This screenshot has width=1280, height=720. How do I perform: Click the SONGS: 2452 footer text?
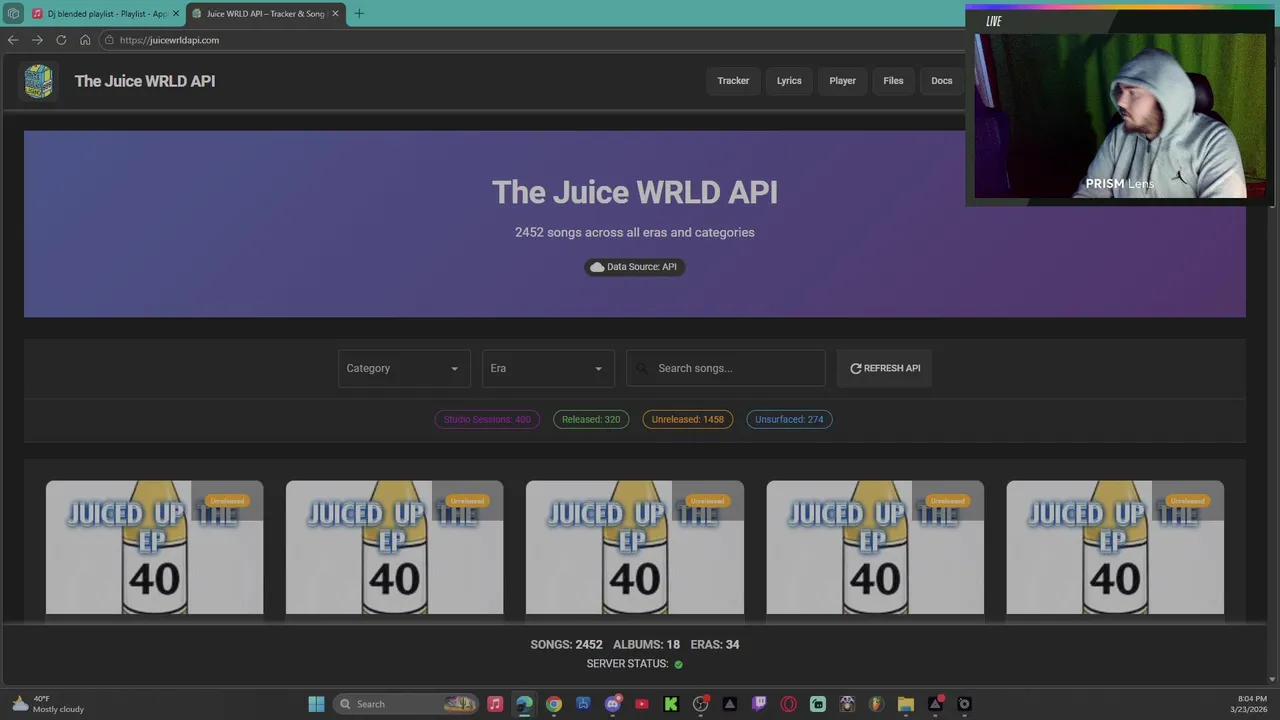coord(566,645)
